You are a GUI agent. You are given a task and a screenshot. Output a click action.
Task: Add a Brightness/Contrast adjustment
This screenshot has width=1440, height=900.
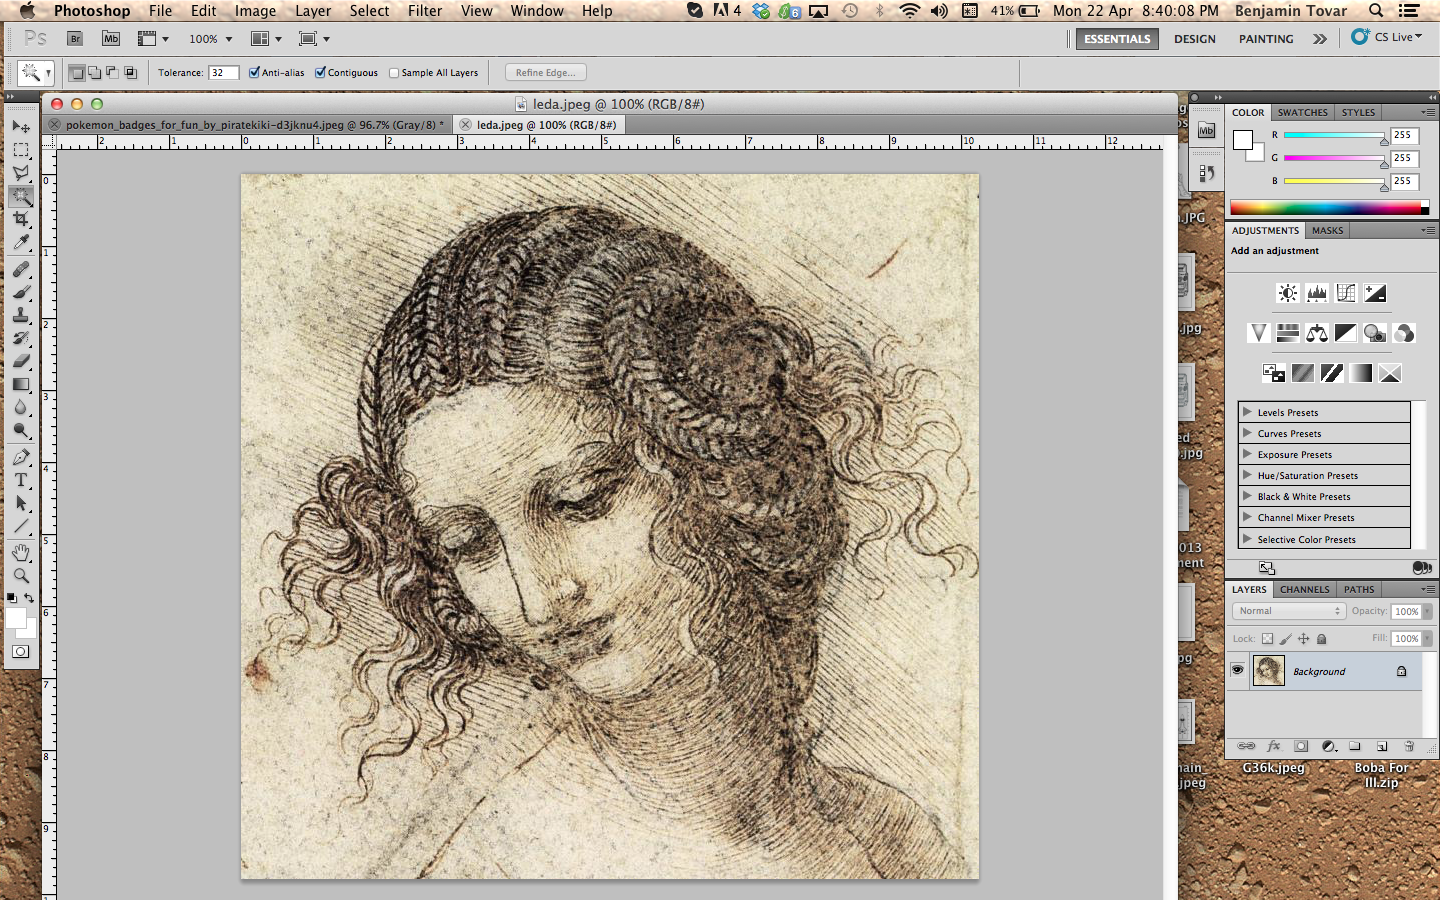[1288, 293]
